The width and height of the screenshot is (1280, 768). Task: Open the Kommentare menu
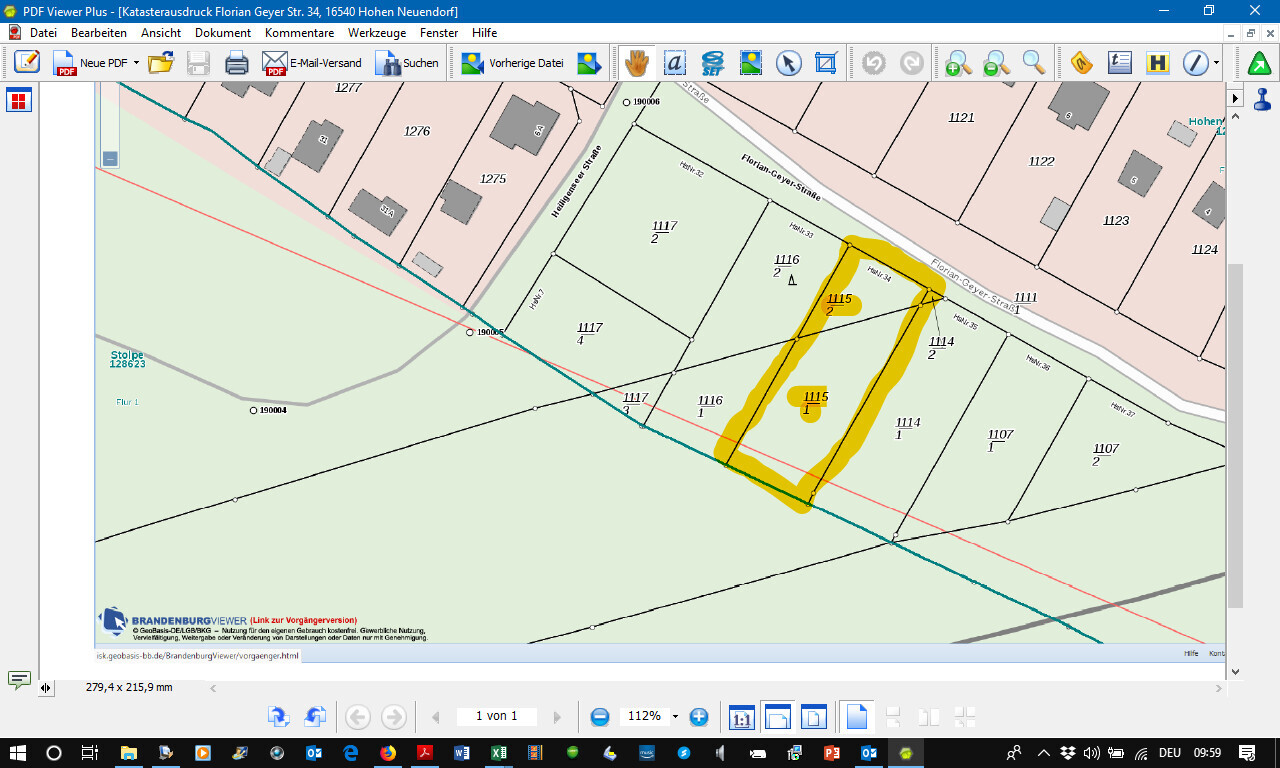(x=301, y=33)
